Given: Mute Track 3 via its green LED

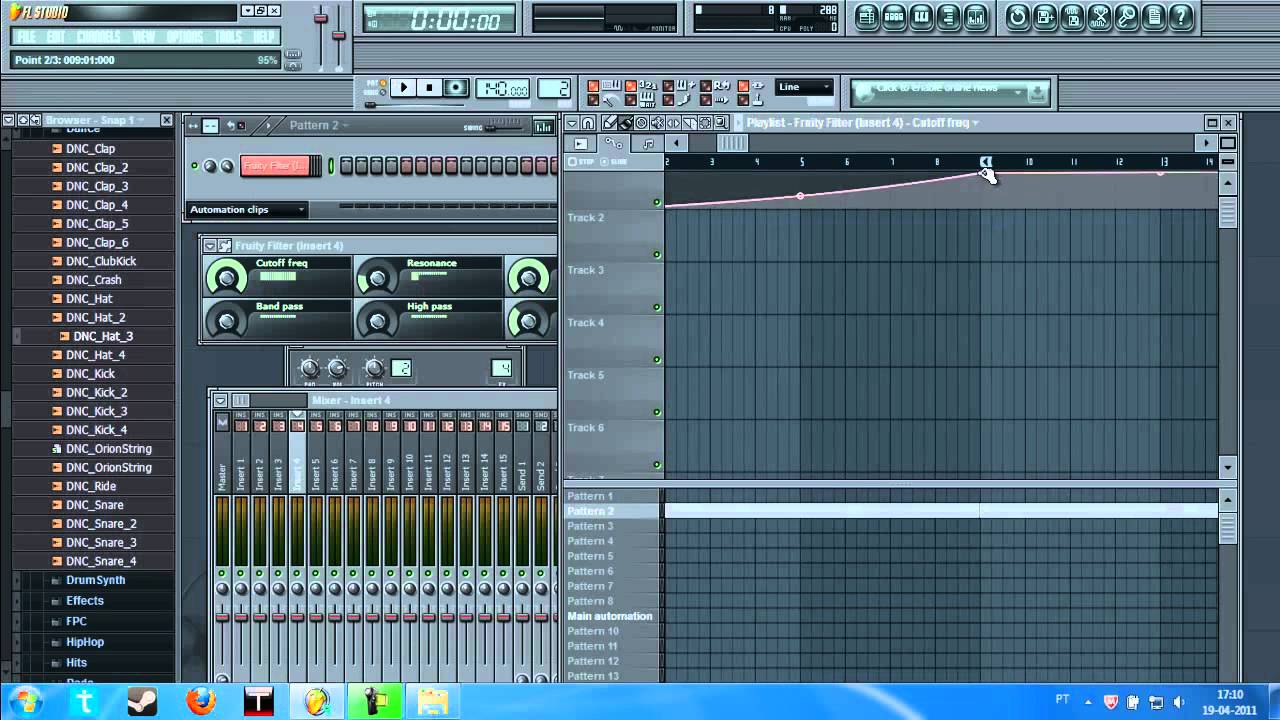Looking at the screenshot, I should click(657, 307).
